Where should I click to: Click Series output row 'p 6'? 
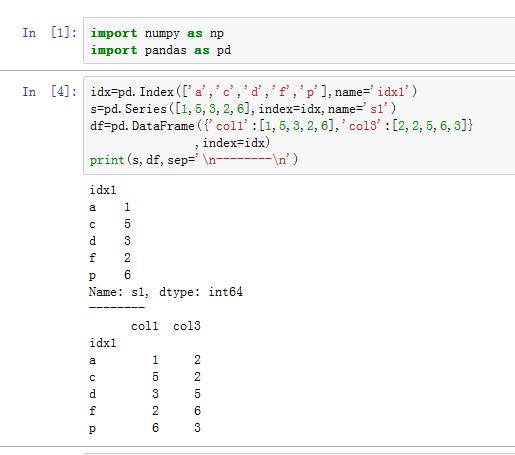pyautogui.click(x=110, y=275)
